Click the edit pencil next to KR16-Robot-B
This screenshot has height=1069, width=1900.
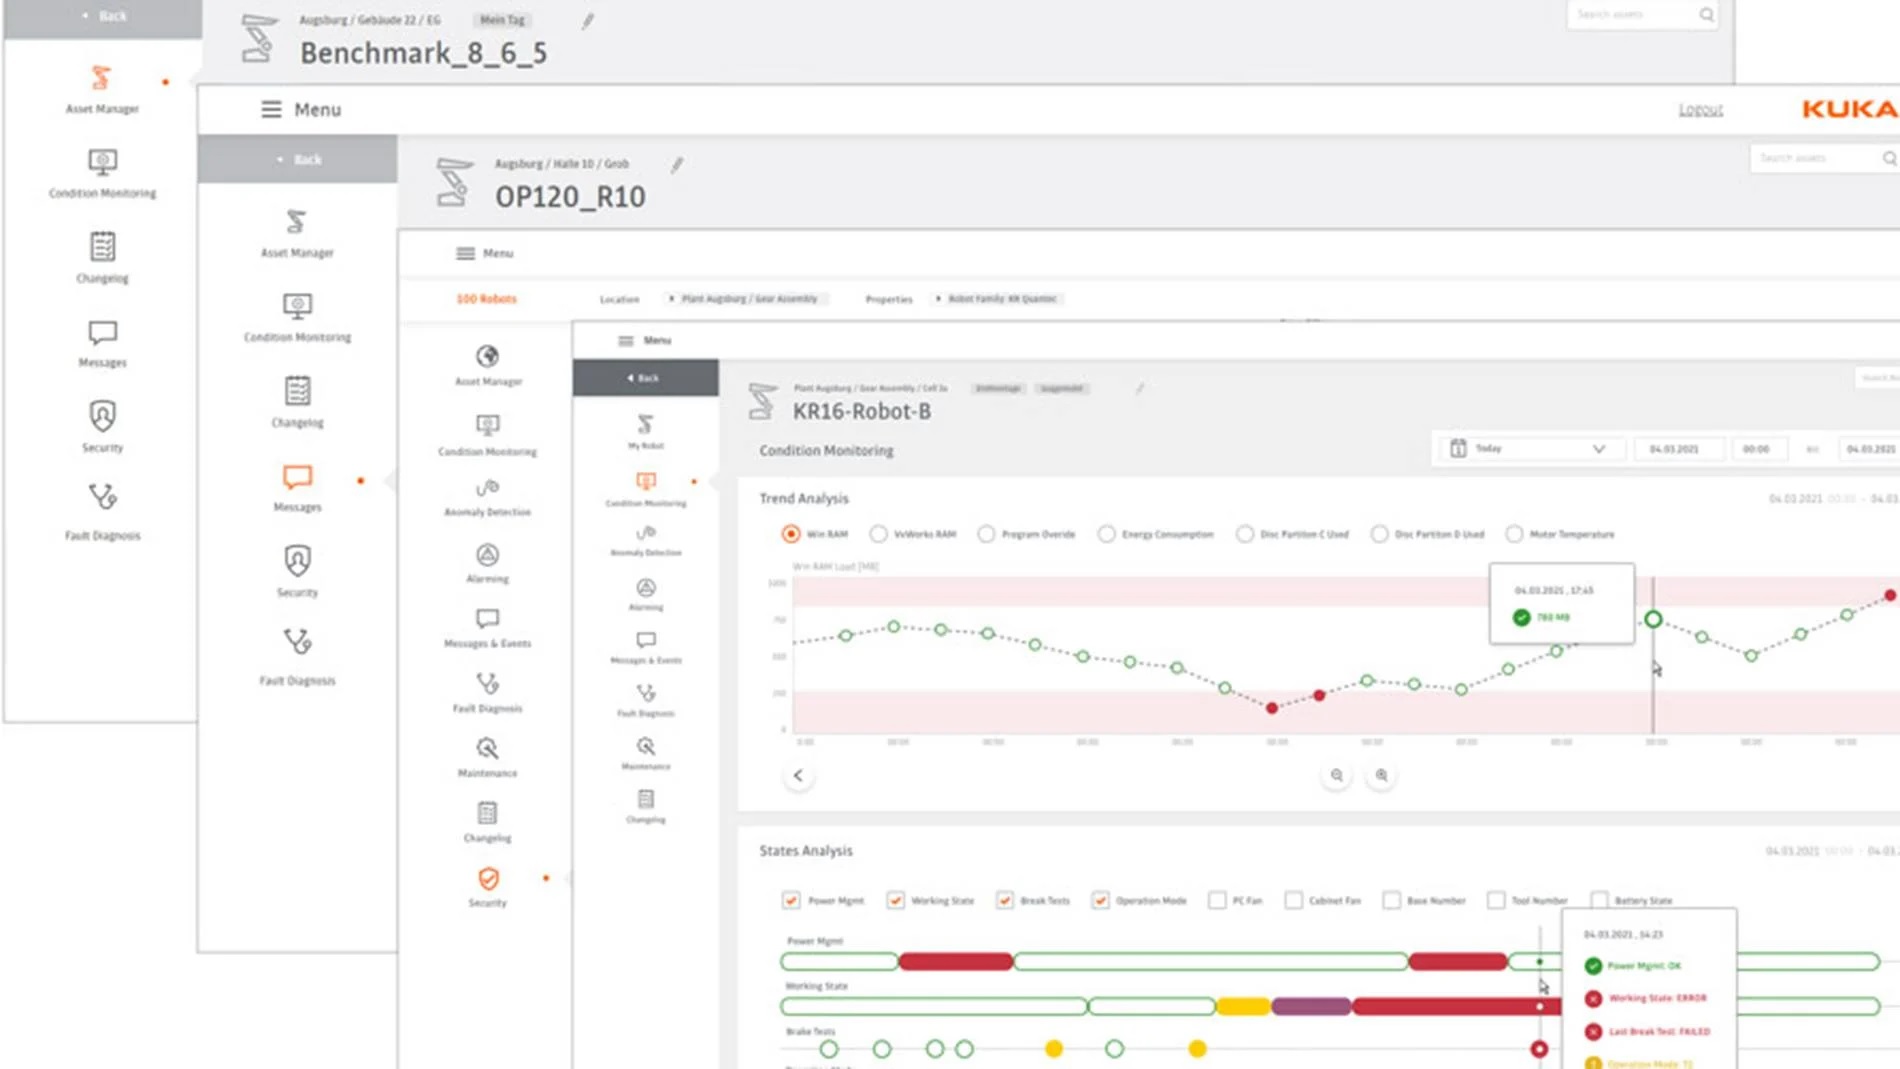1139,389
